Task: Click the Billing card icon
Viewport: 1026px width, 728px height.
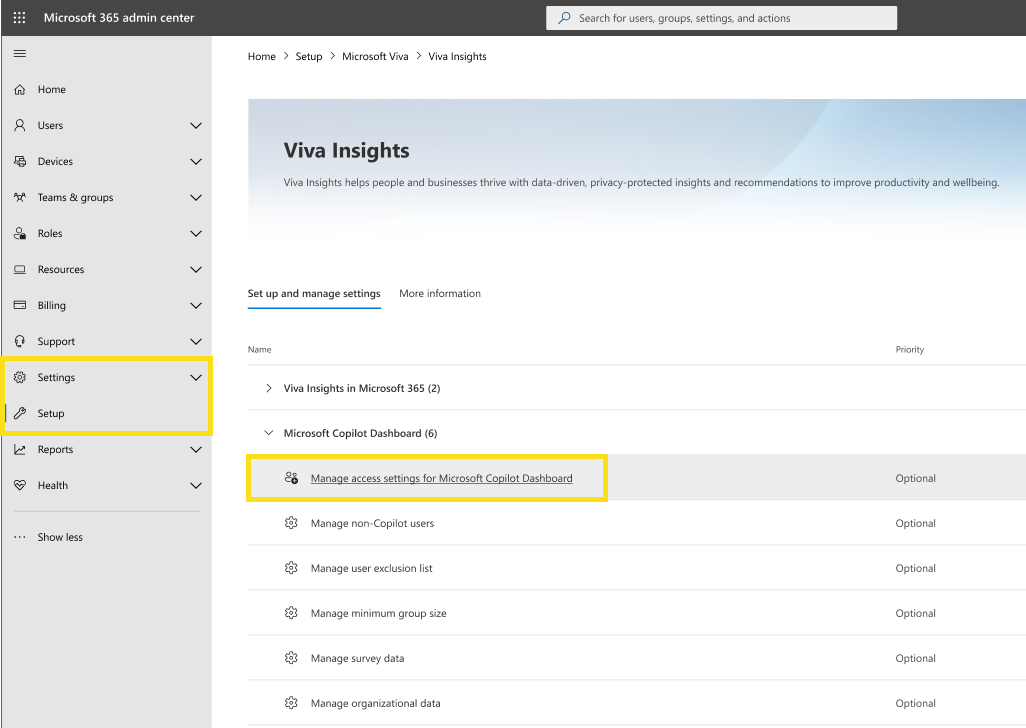Action: (x=20, y=305)
